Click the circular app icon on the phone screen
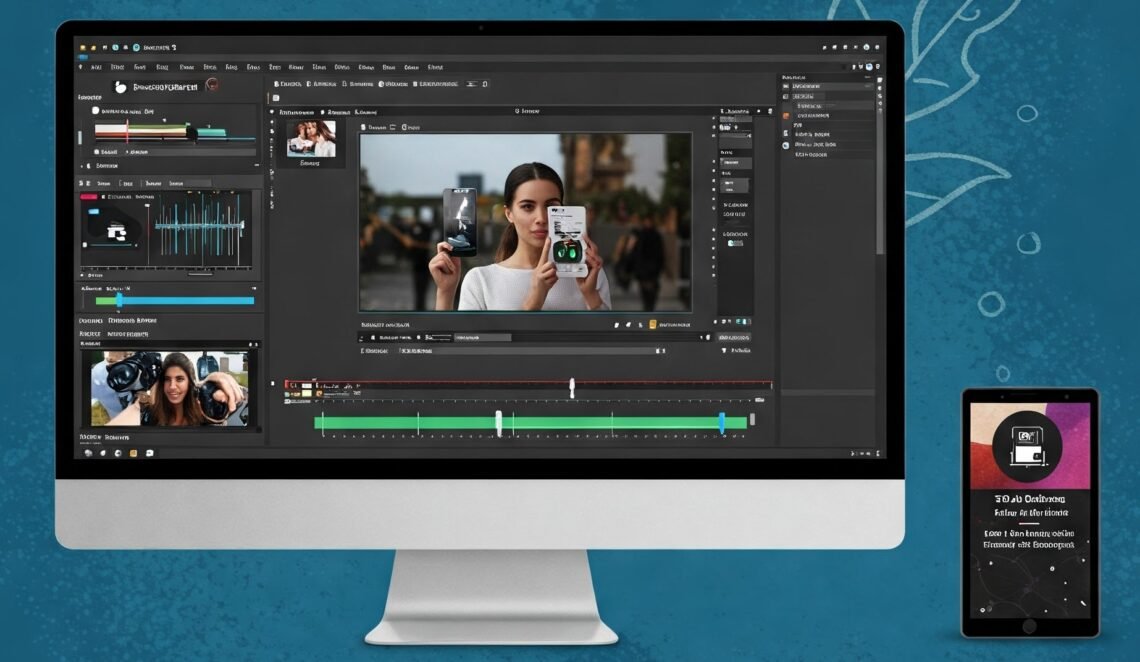The image size is (1140, 662). [1027, 445]
